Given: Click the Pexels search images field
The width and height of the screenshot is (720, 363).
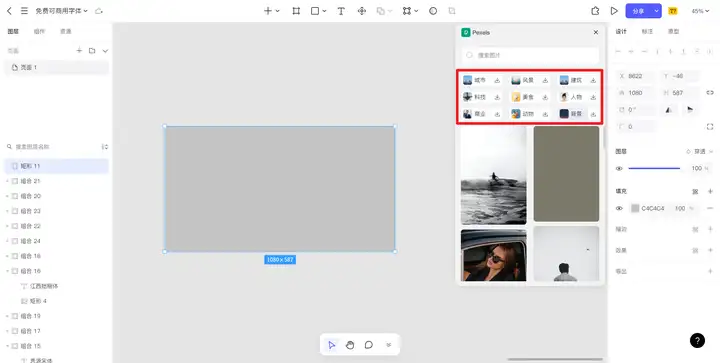Looking at the screenshot, I should coord(530,55).
